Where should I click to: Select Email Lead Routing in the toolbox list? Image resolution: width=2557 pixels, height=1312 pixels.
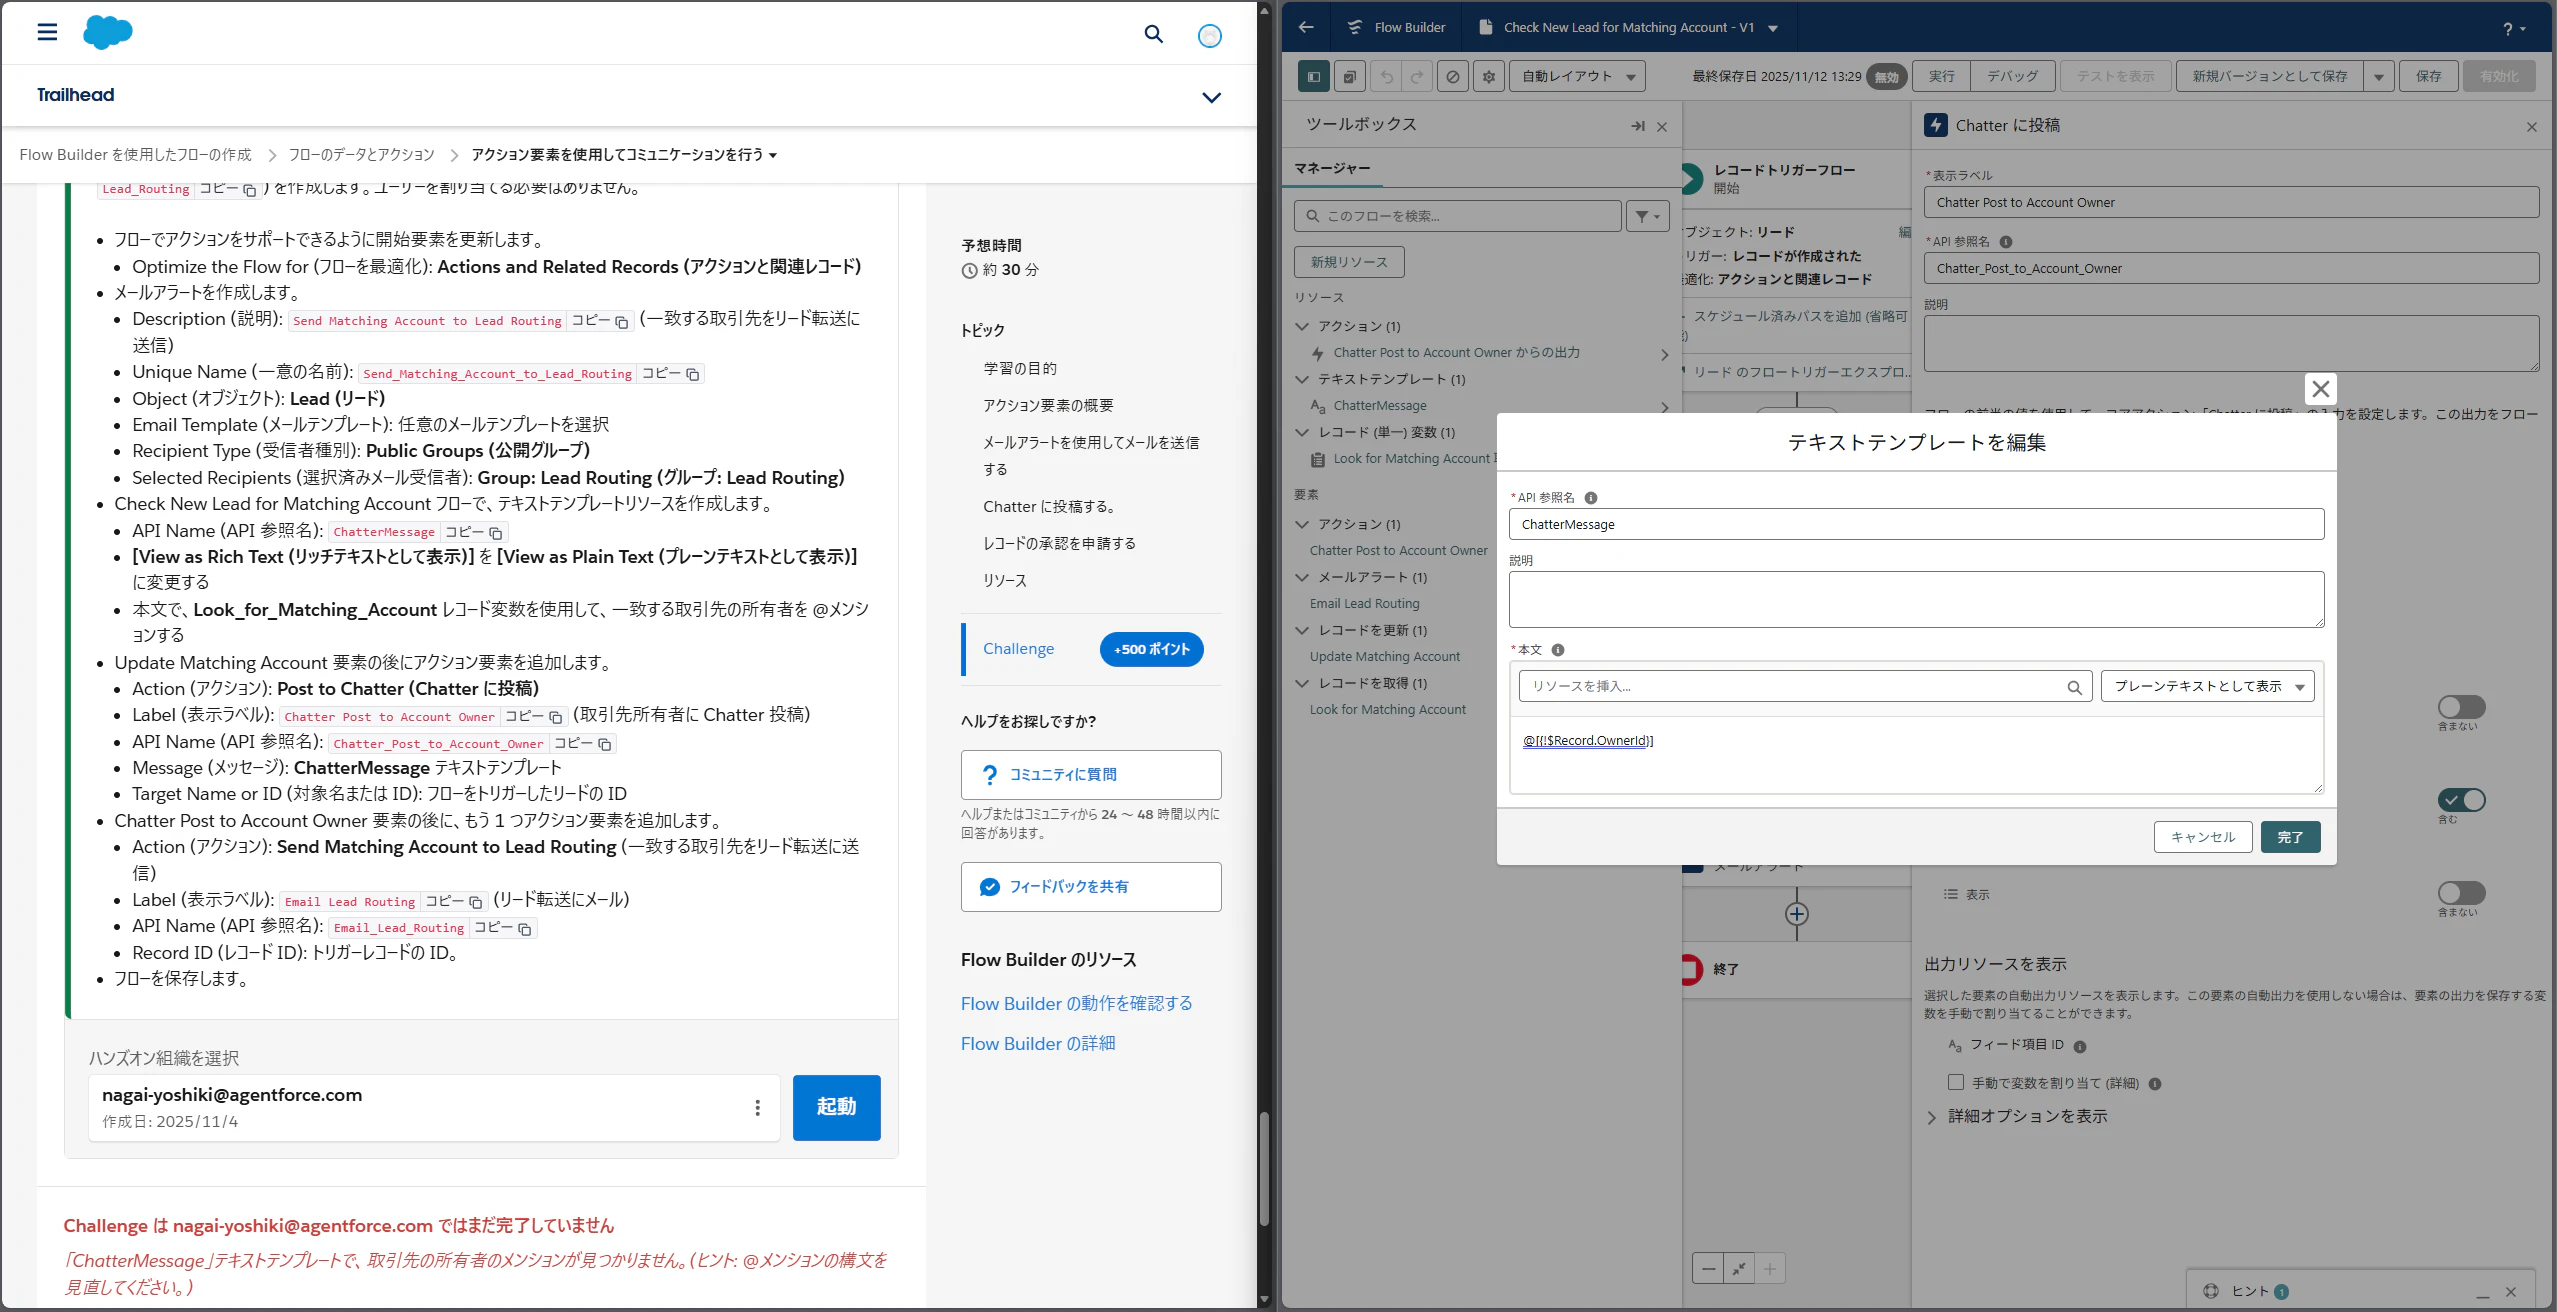pos(1364,604)
